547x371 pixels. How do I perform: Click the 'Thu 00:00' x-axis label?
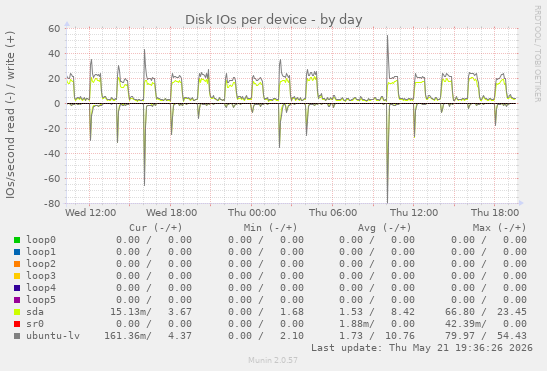coord(252,213)
